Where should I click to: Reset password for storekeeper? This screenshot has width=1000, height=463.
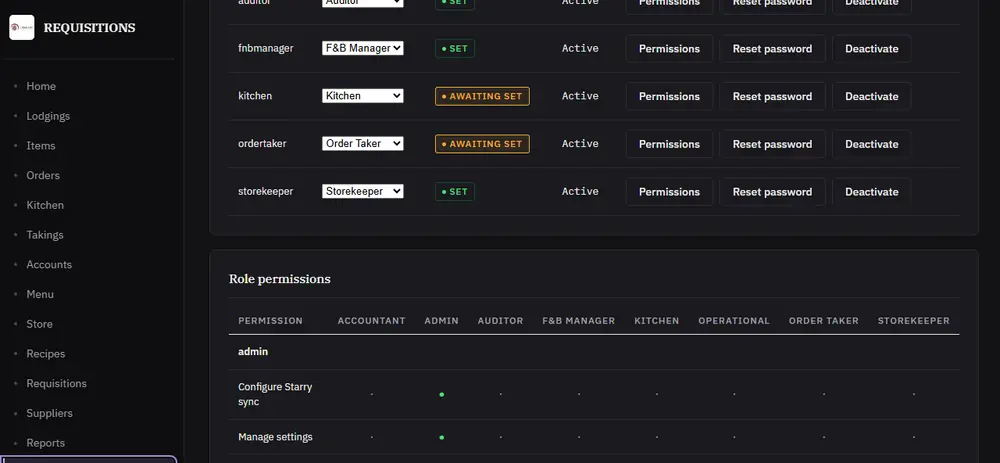[x=772, y=192]
